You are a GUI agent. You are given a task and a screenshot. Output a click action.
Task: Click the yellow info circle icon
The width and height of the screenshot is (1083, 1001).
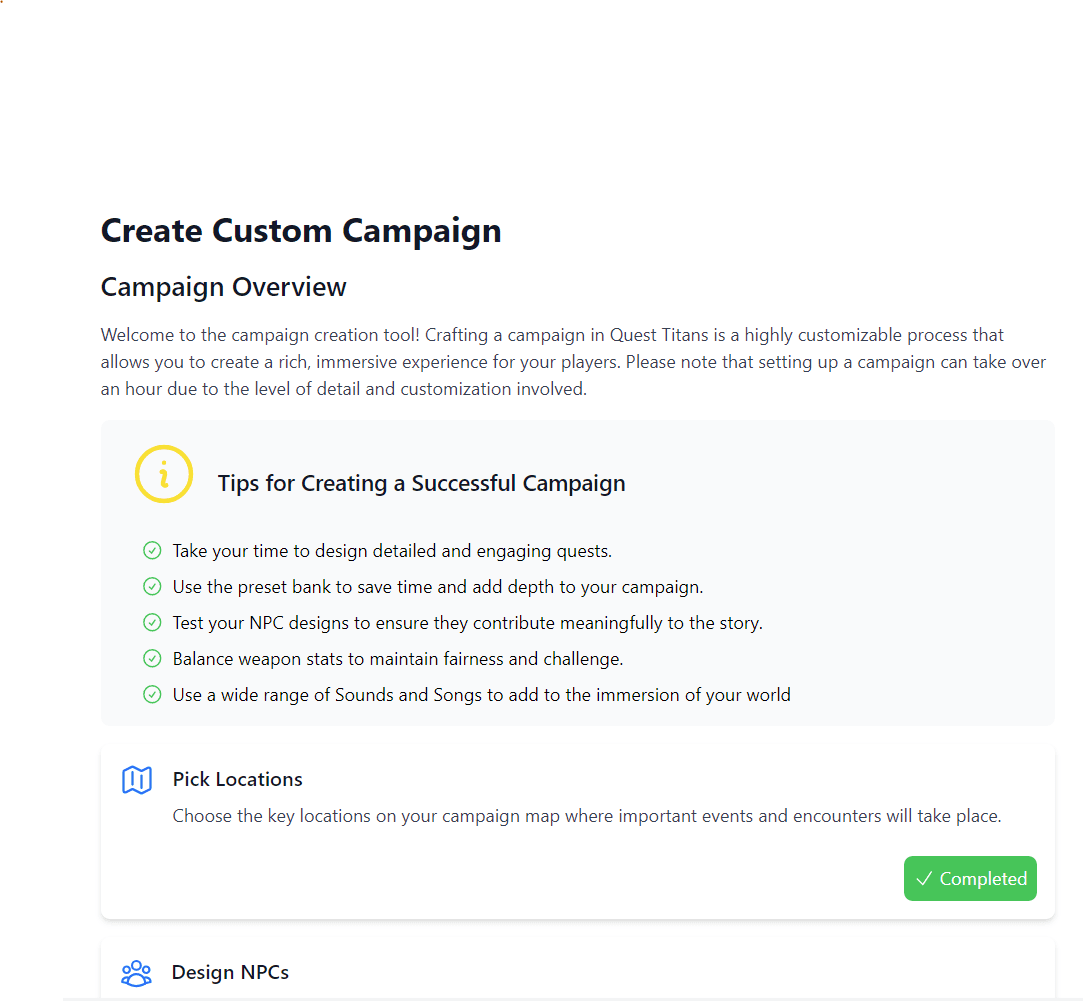pyautogui.click(x=164, y=474)
